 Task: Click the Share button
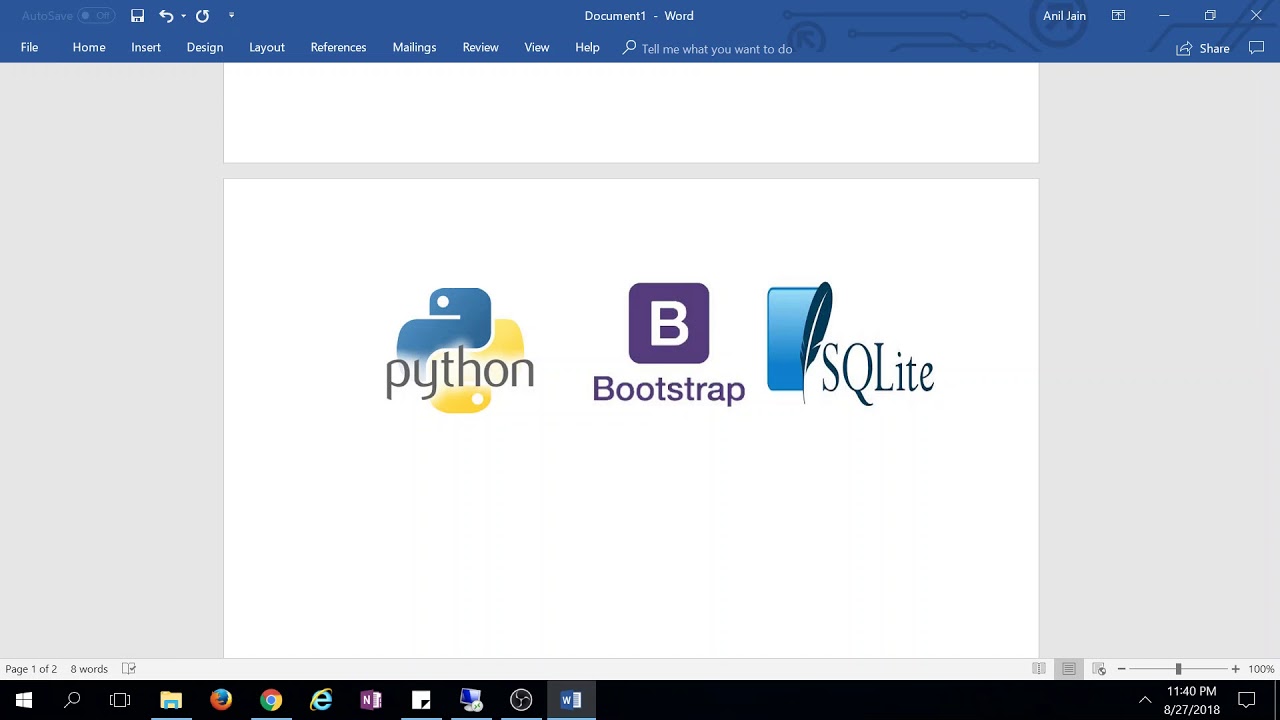coord(1203,48)
